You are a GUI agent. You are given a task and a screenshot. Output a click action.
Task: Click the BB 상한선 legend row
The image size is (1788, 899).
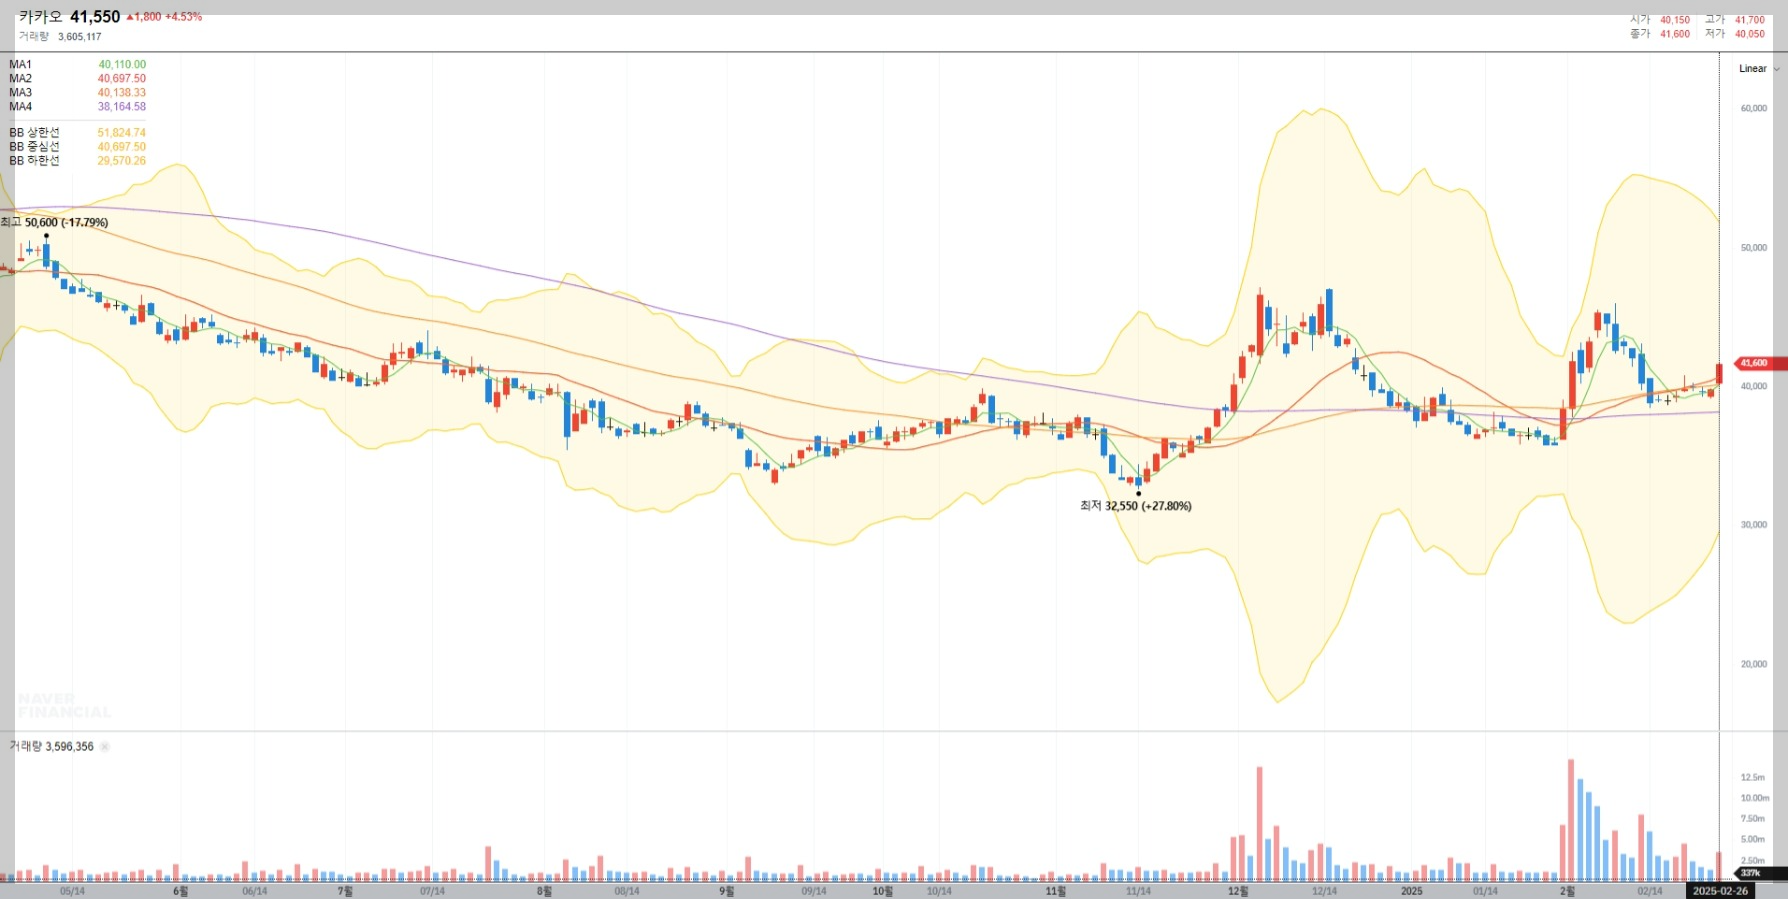tap(77, 133)
